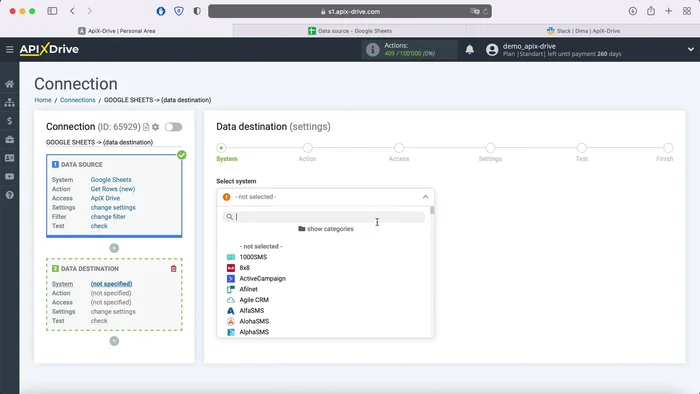Viewport: 700px width, 394px height.
Task: Click the notifications bell icon
Action: point(470,50)
